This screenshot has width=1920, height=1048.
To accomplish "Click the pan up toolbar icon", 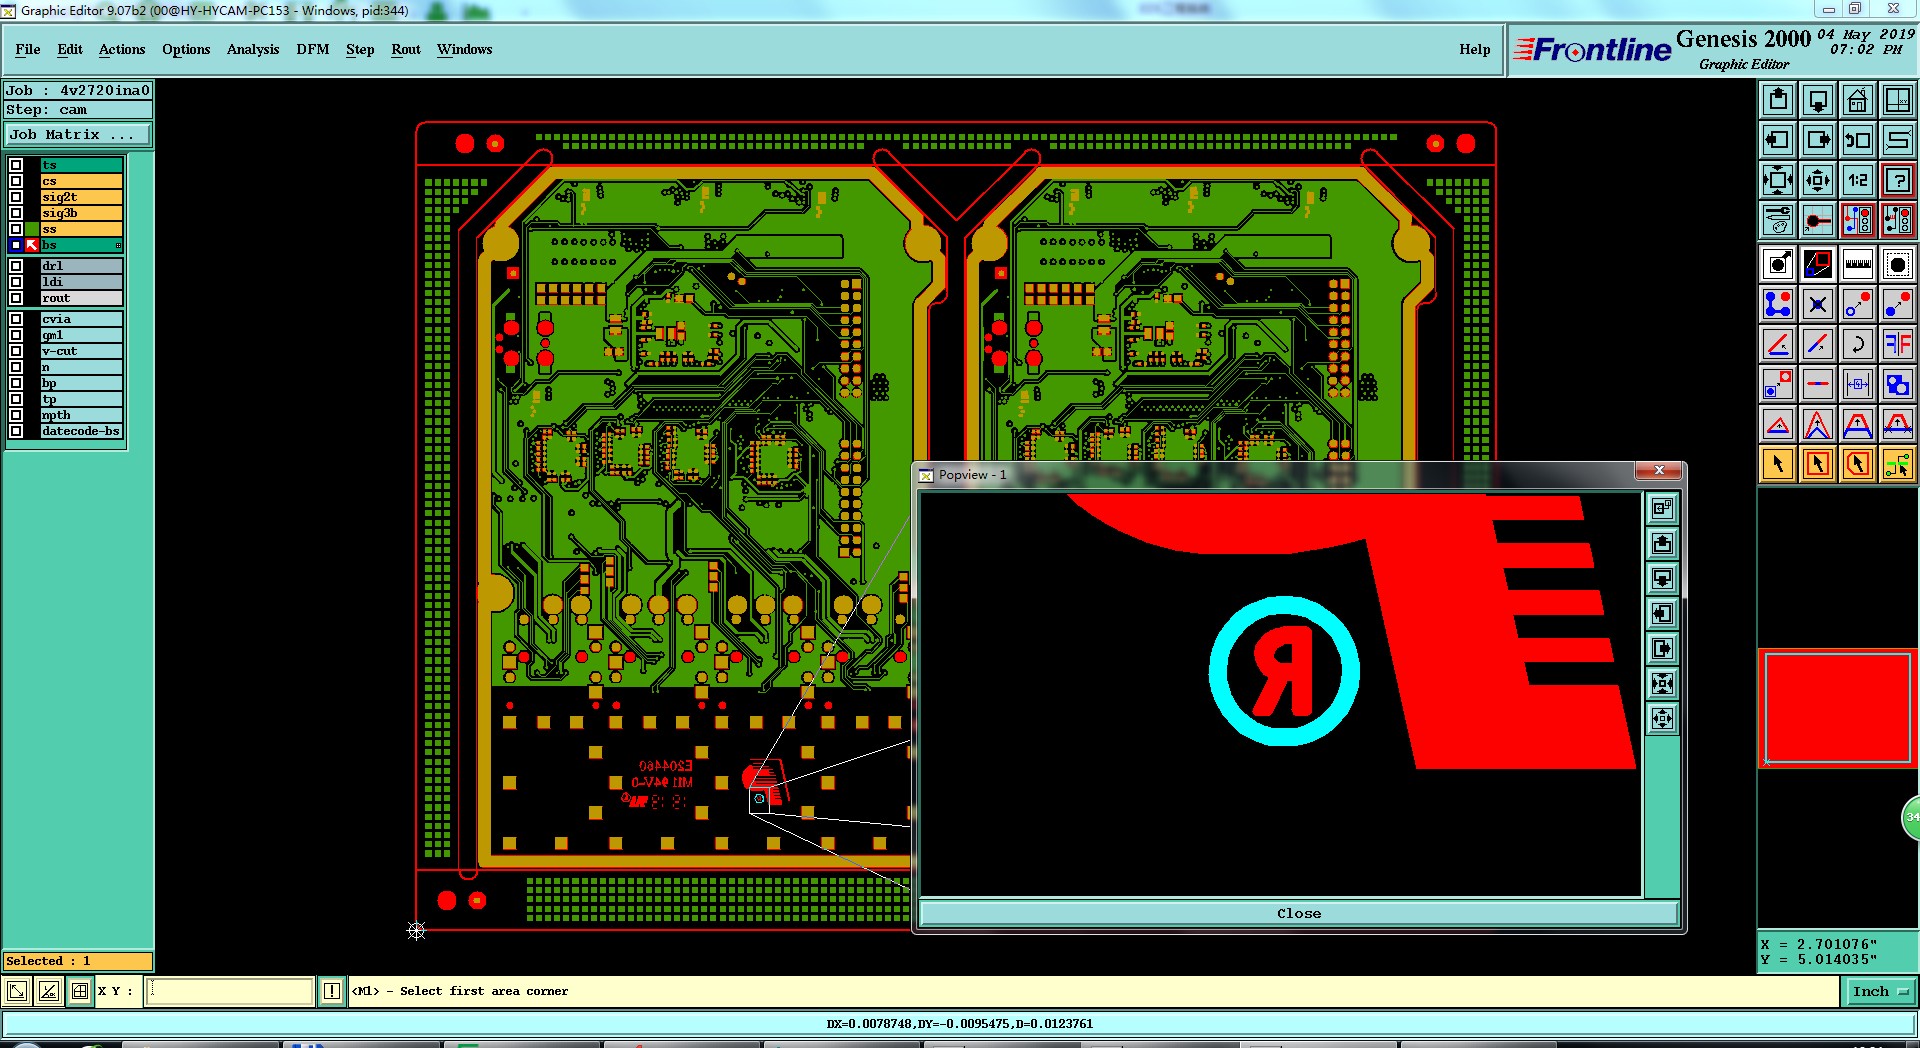I will 1778,100.
